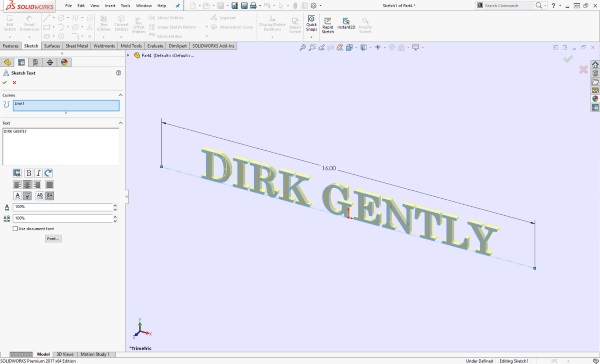The height and width of the screenshot is (364, 600).
Task: Open the FeatureManager design tree tab
Action: (x=7, y=62)
